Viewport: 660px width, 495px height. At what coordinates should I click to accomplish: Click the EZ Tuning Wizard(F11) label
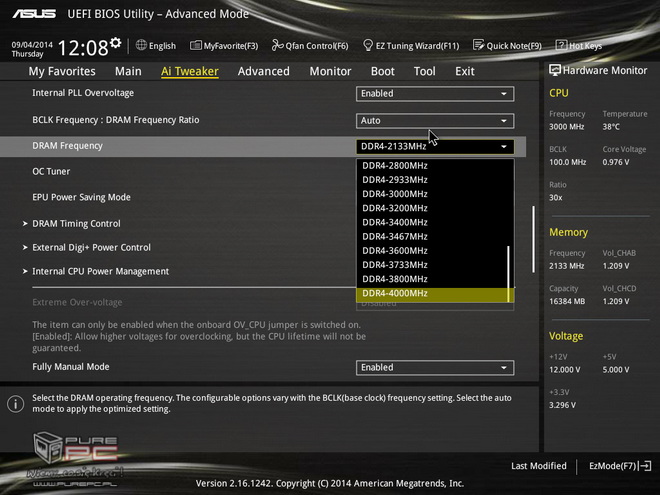[417, 46]
